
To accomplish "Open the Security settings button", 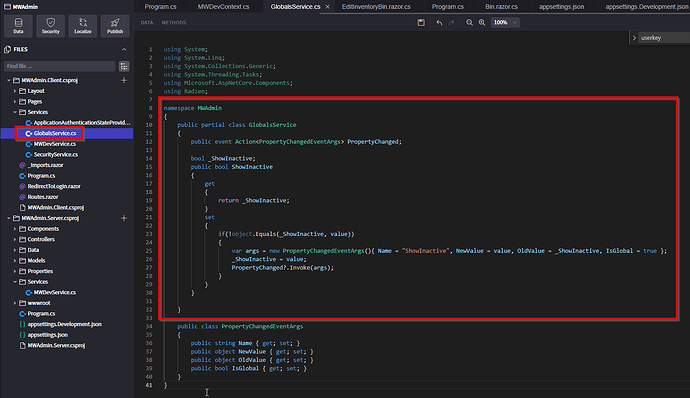I will [x=51, y=26].
